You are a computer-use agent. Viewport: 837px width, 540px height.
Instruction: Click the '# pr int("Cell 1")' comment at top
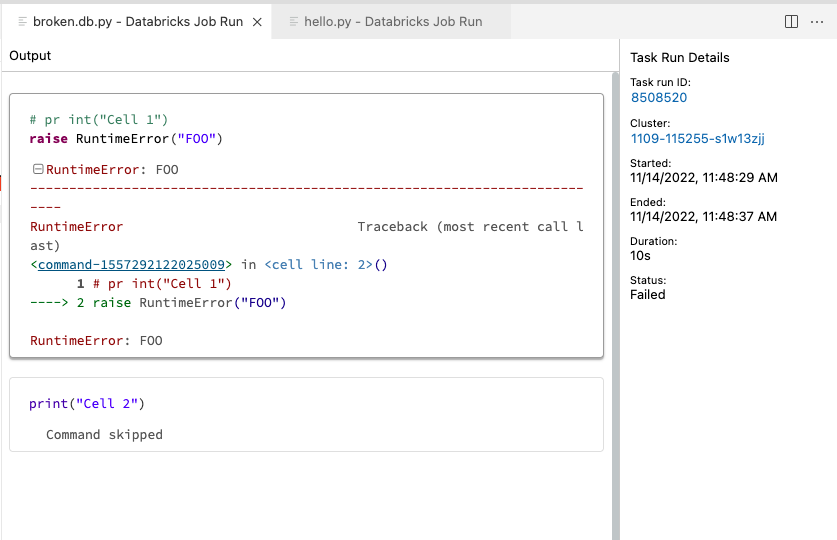(x=99, y=120)
